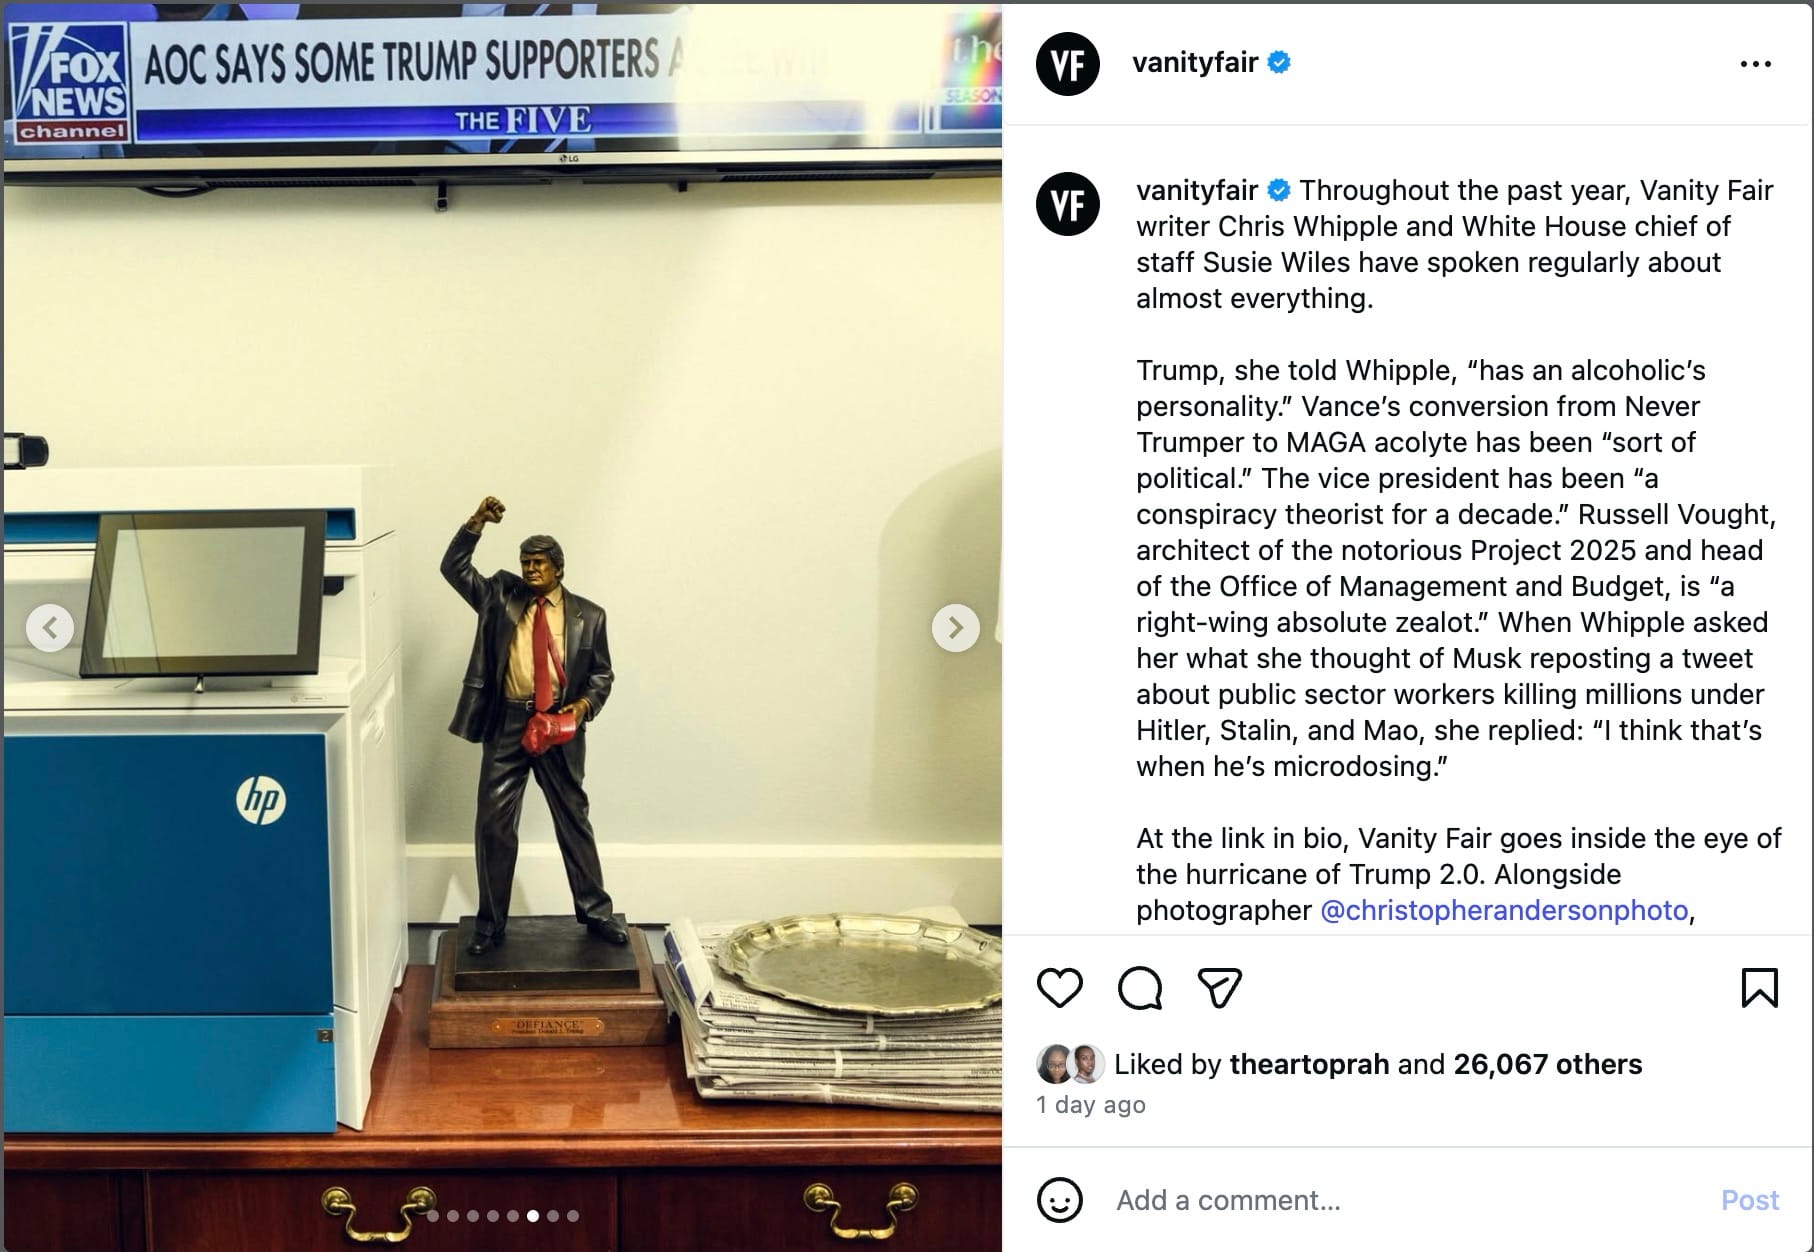Open the theartoprah profile from likes
This screenshot has height=1252, width=1814.
tap(1309, 1064)
